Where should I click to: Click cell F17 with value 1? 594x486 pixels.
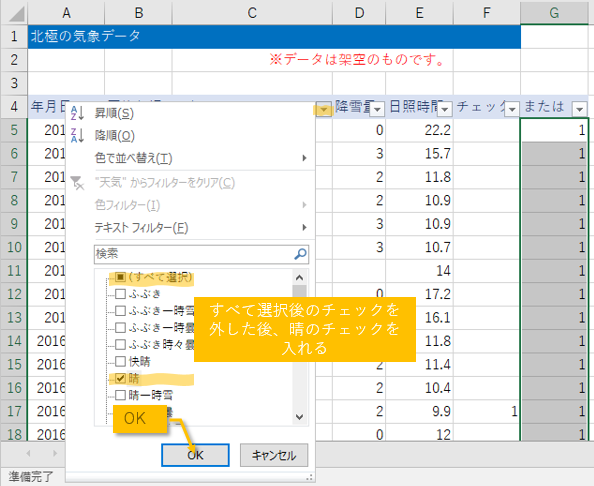(487, 411)
